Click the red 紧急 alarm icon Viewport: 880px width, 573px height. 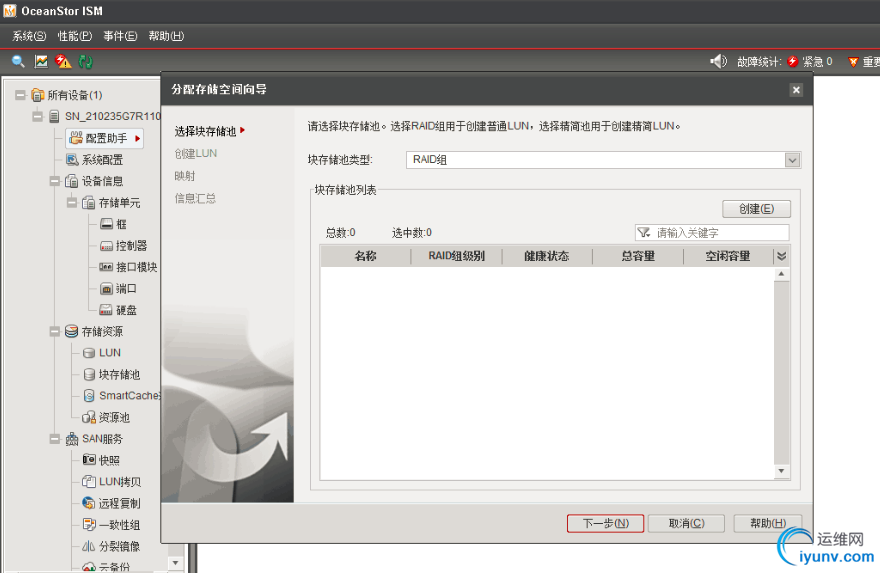pyautogui.click(x=792, y=62)
